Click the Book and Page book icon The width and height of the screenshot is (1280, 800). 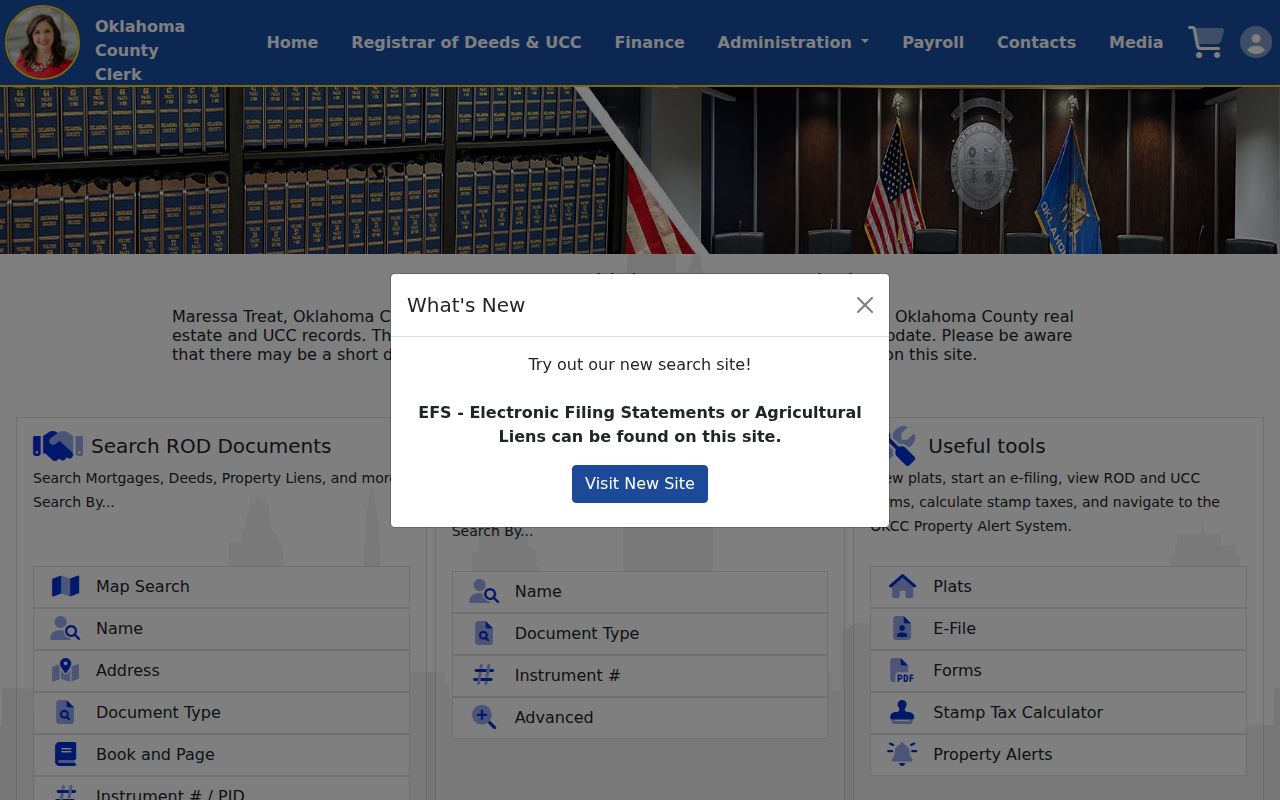coord(65,754)
